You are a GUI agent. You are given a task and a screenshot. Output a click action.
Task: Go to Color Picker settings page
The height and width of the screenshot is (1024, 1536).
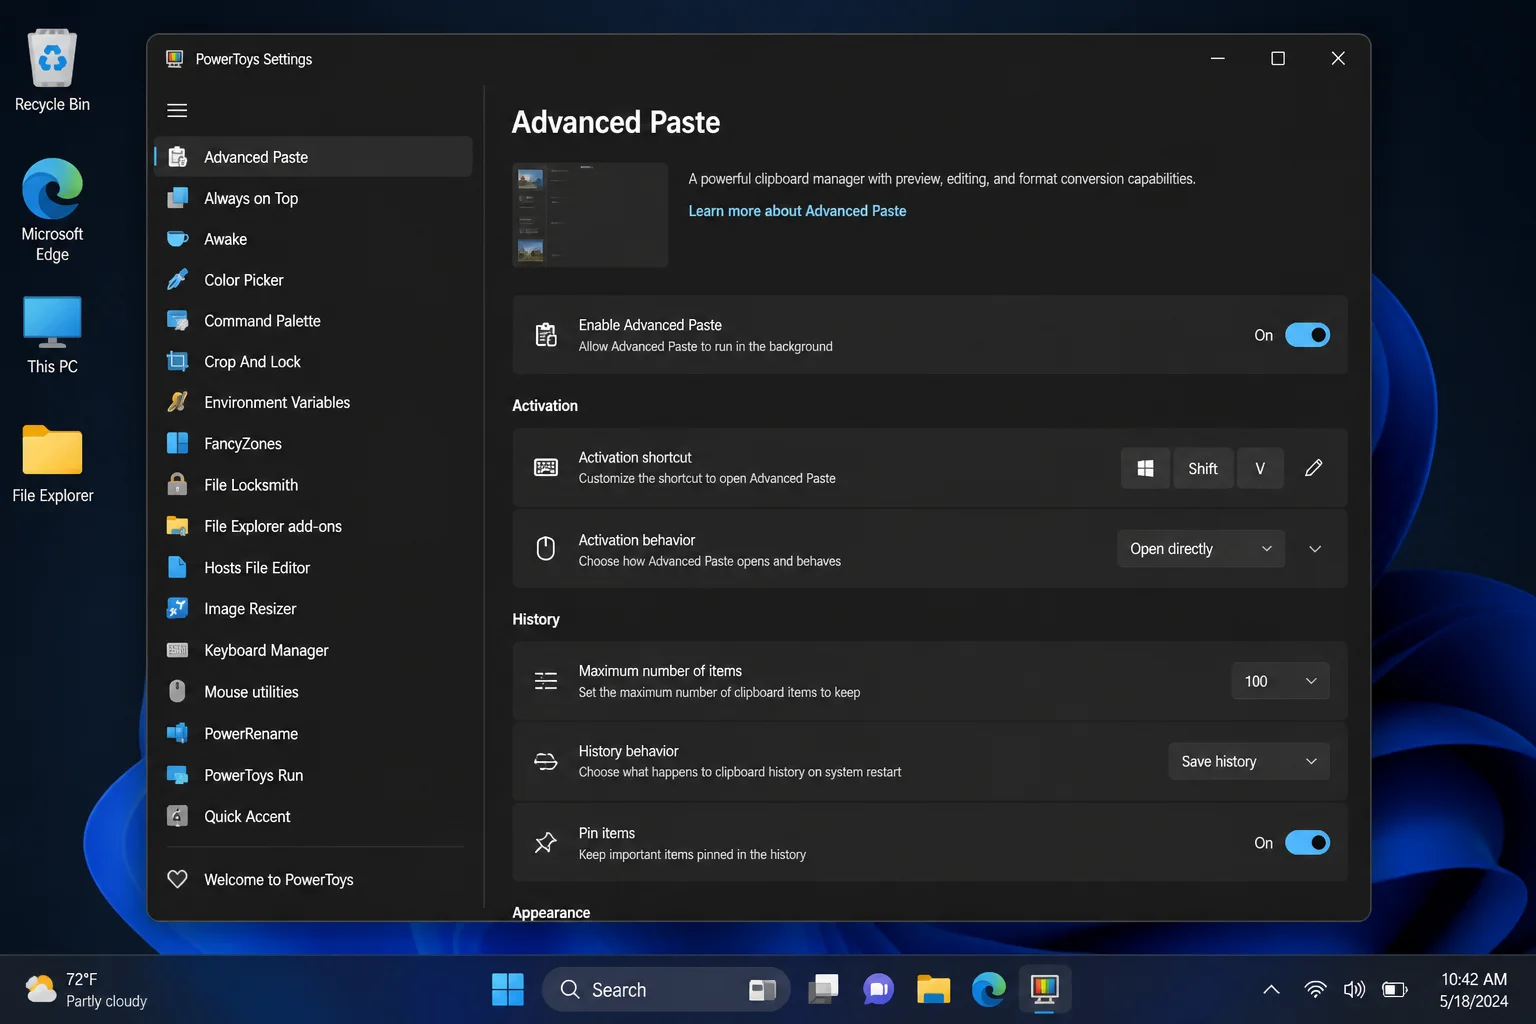click(313, 280)
